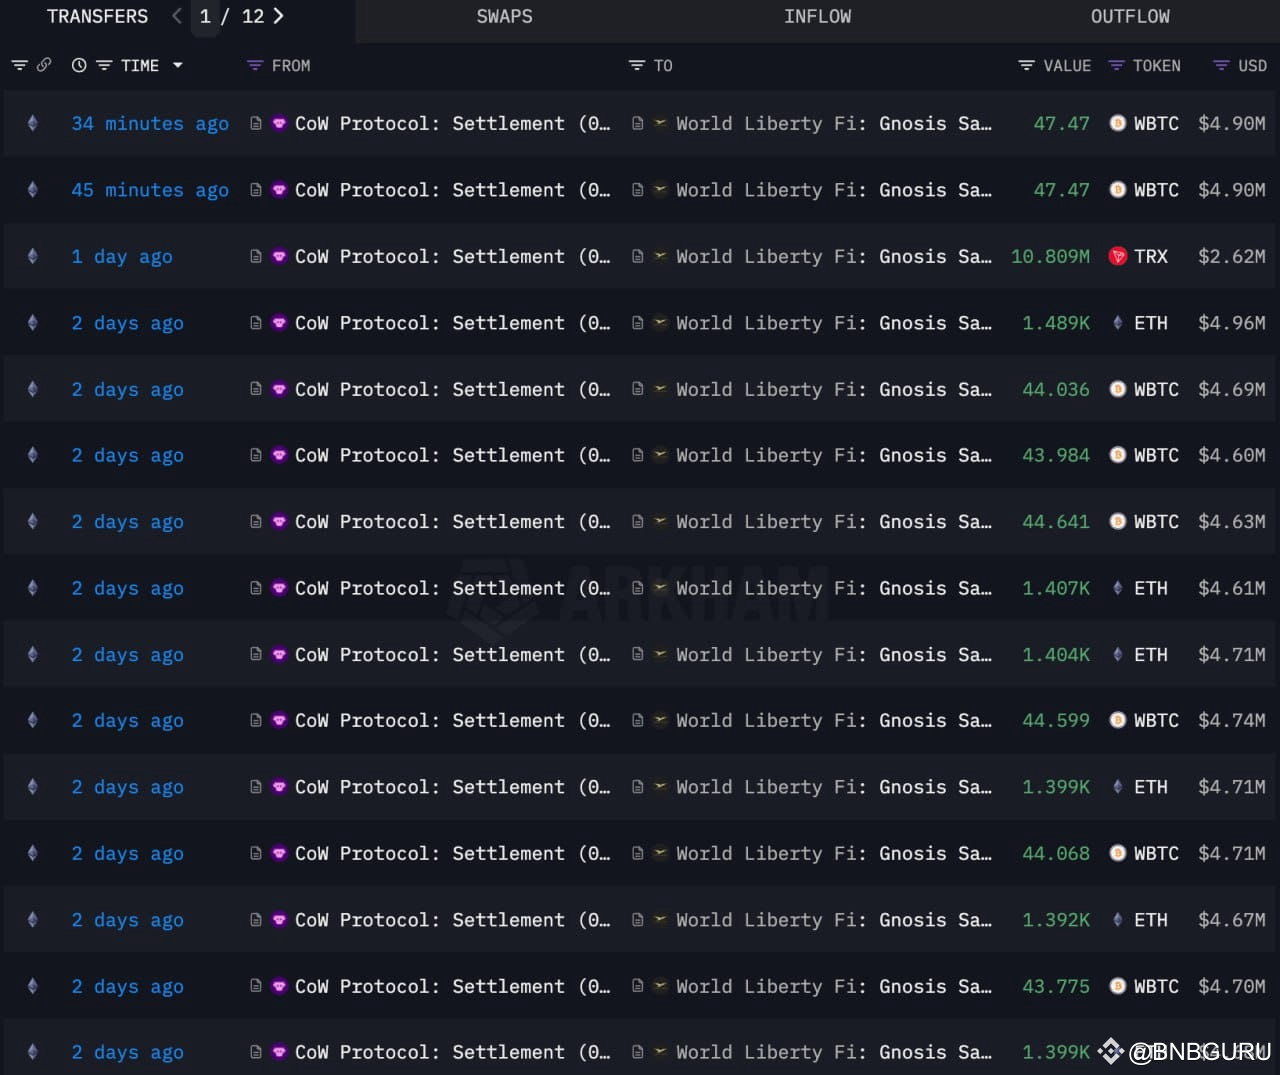This screenshot has height=1075, width=1280.
Task: Click the $4.67M USD amount
Action: coord(1232,920)
